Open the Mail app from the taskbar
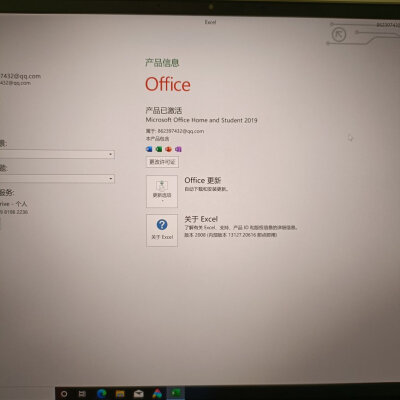 coord(138,394)
